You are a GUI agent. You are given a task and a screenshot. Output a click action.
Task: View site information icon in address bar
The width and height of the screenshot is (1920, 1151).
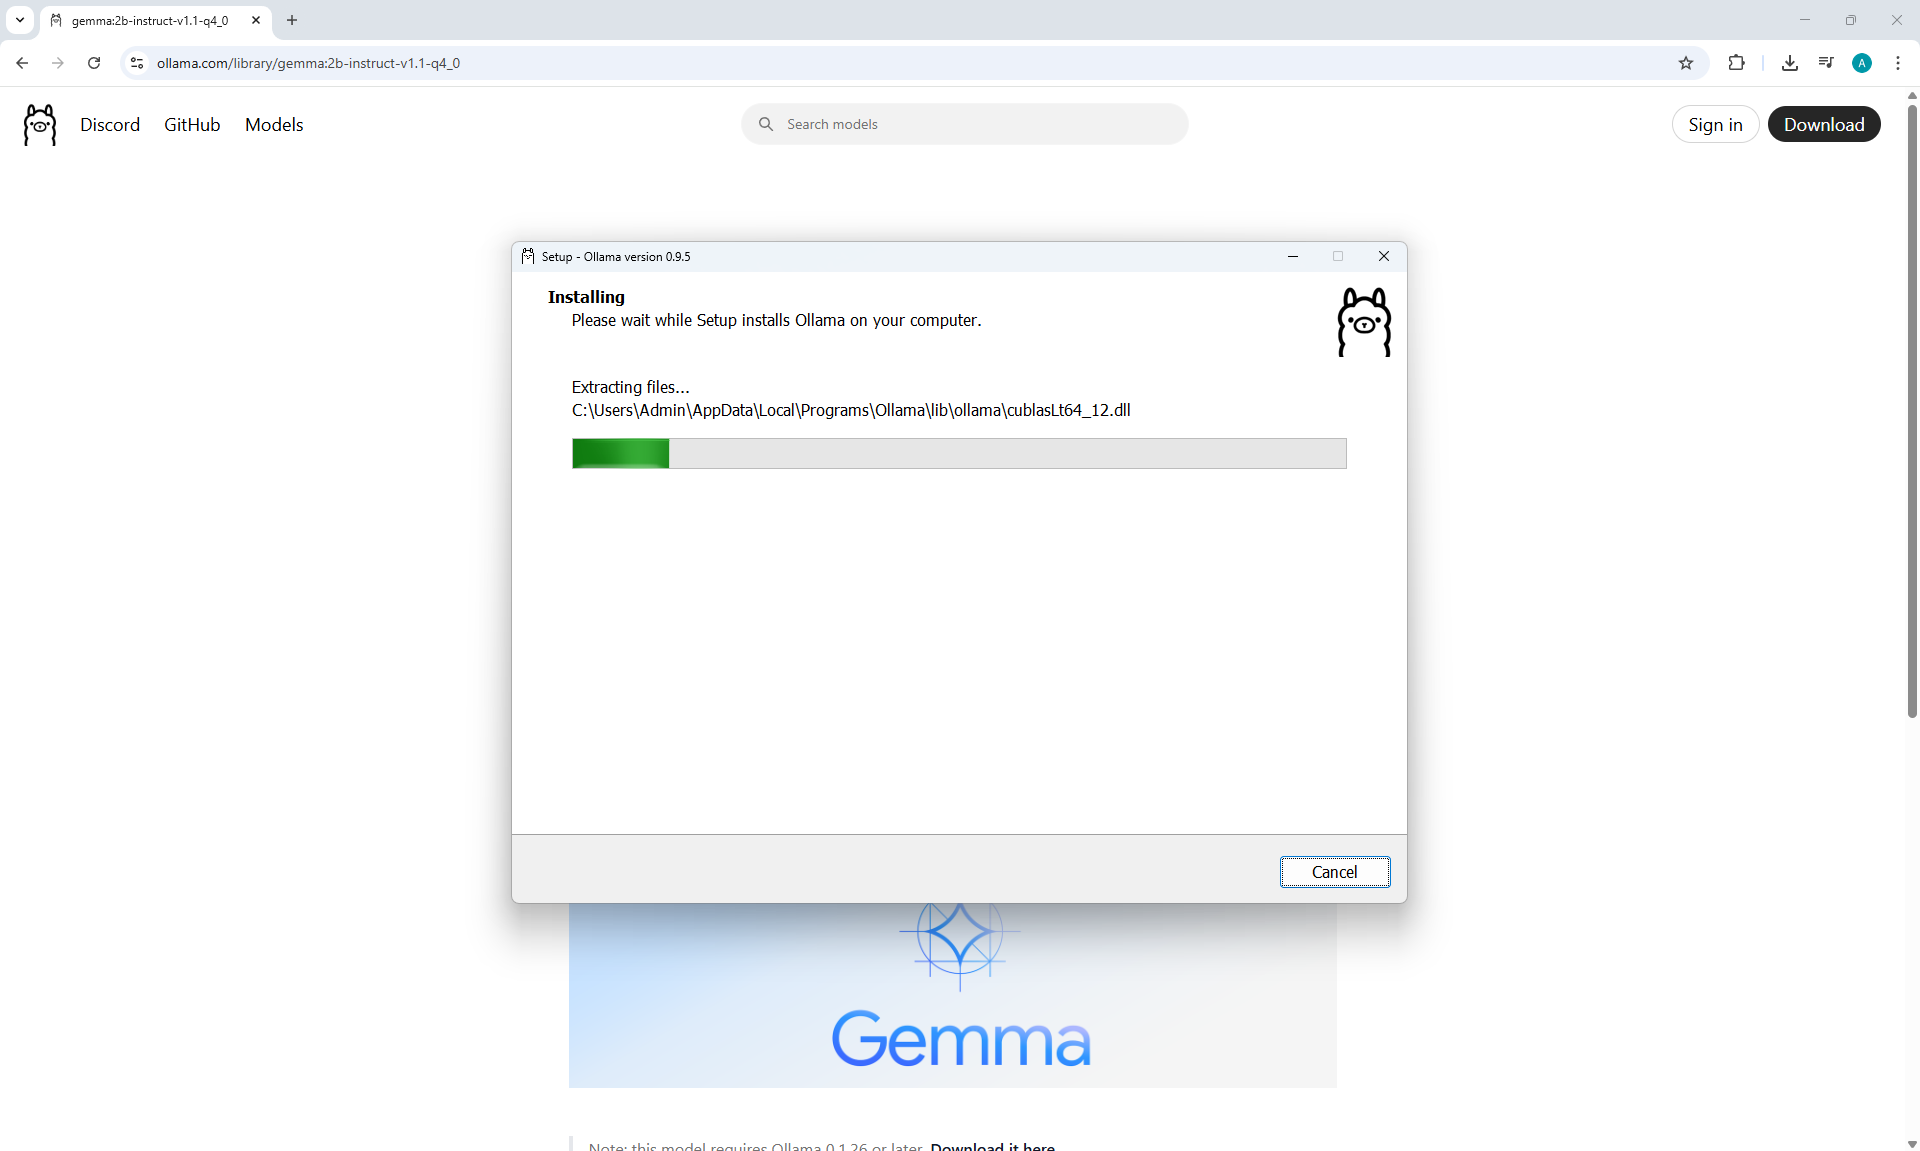137,63
